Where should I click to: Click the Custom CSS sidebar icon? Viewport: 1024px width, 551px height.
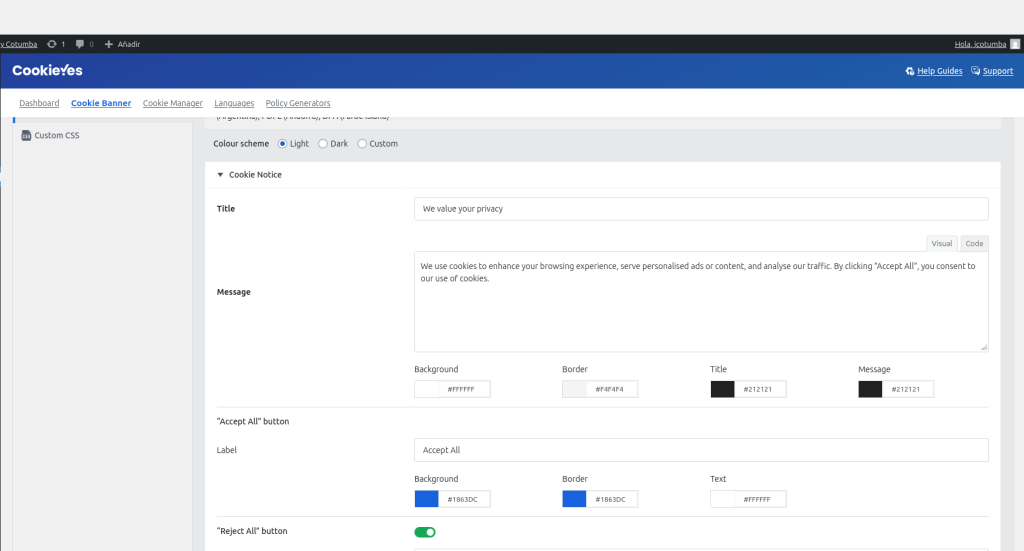26,136
